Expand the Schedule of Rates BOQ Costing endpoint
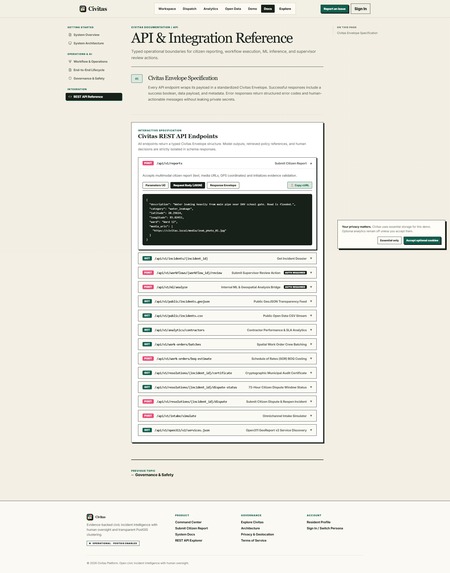Image resolution: width=450 pixels, height=573 pixels. click(x=227, y=358)
